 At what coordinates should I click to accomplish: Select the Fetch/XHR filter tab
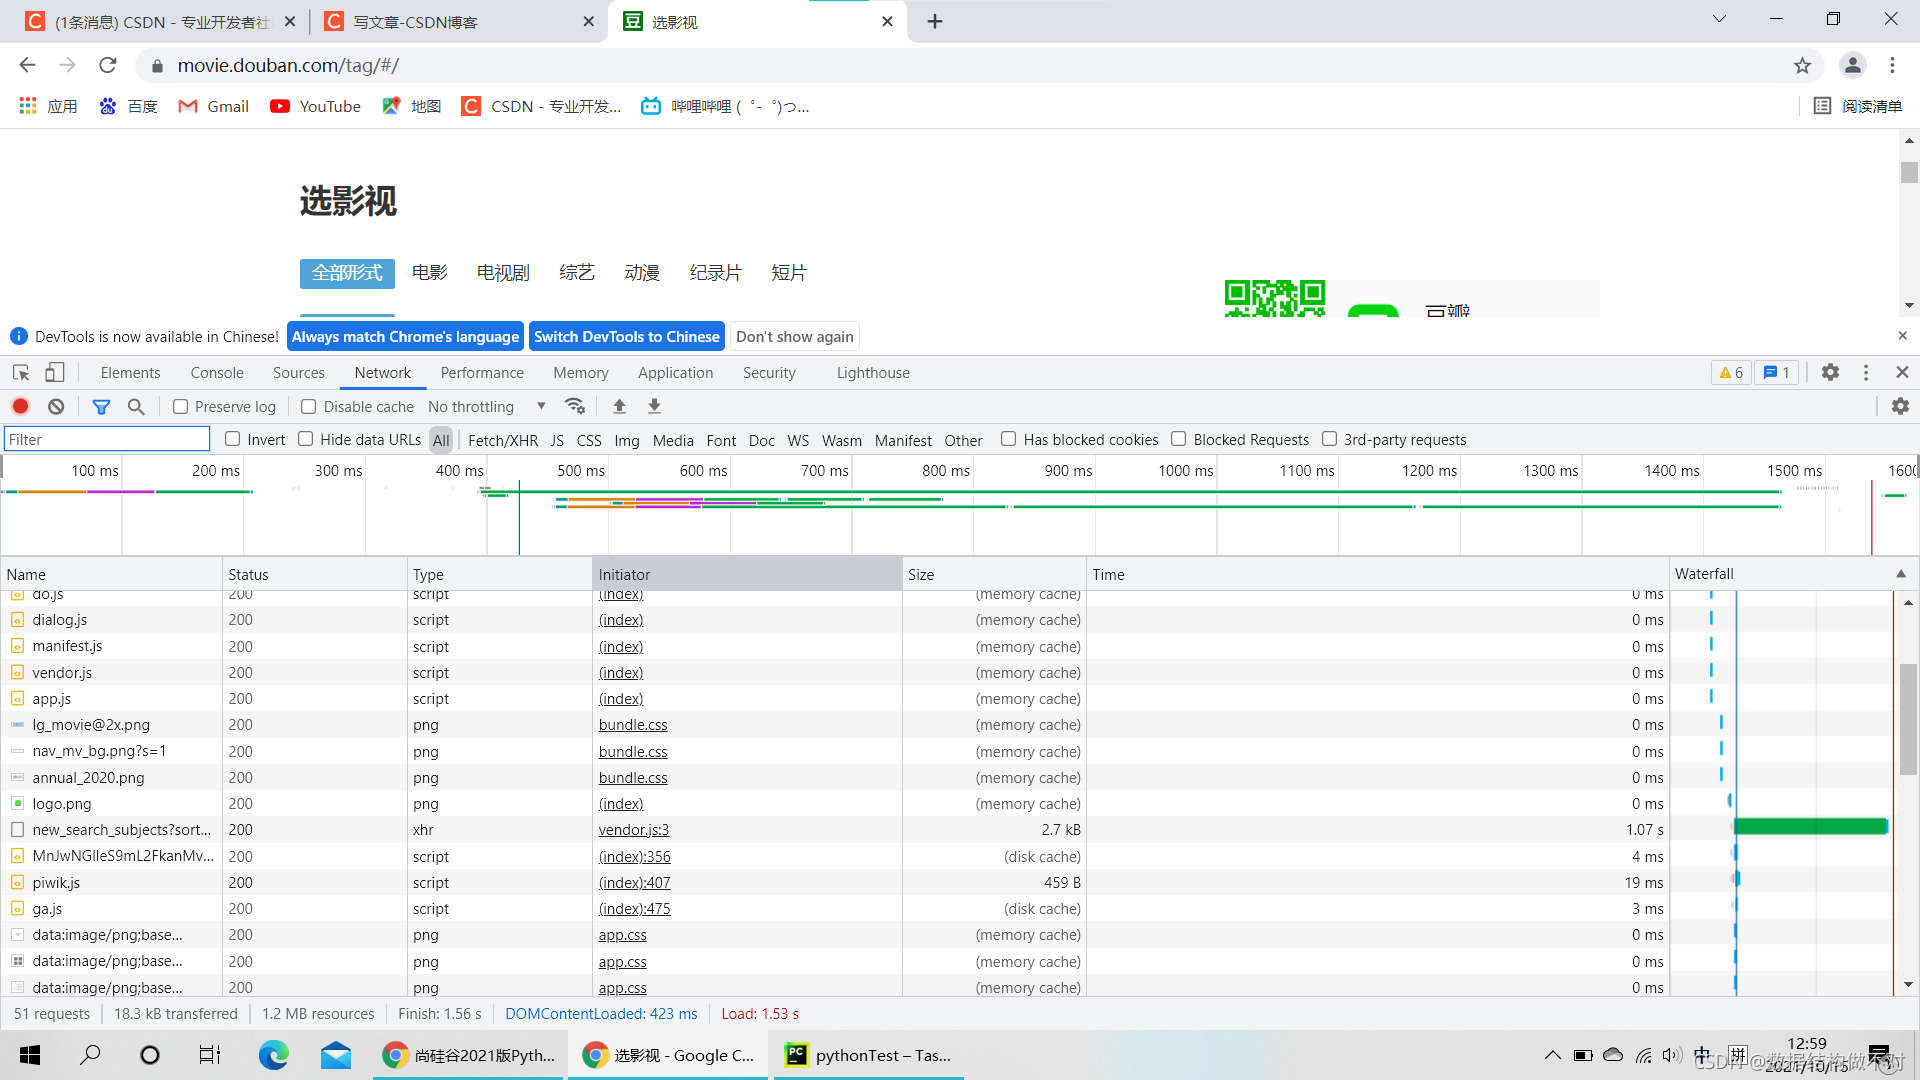click(x=501, y=439)
